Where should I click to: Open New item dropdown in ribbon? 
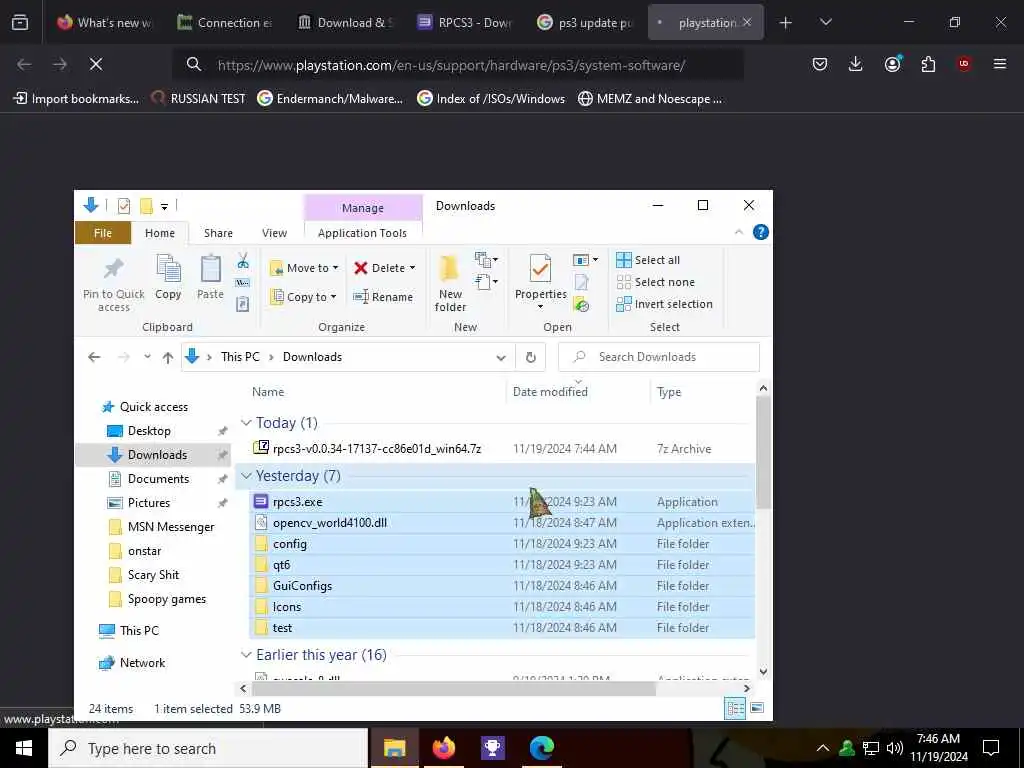[487, 260]
